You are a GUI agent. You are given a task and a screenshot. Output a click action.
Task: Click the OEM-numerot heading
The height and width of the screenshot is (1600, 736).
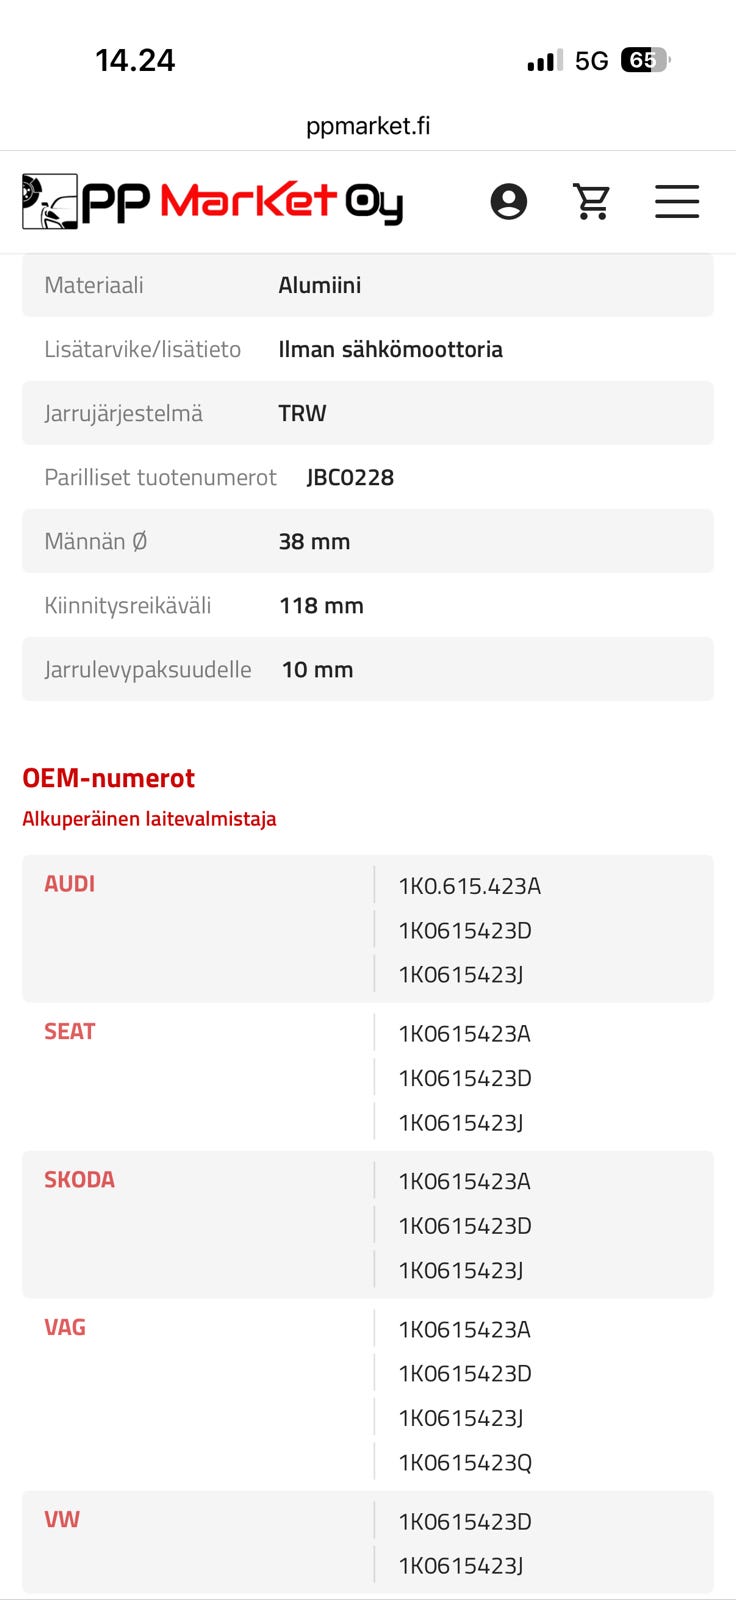pyautogui.click(x=109, y=778)
